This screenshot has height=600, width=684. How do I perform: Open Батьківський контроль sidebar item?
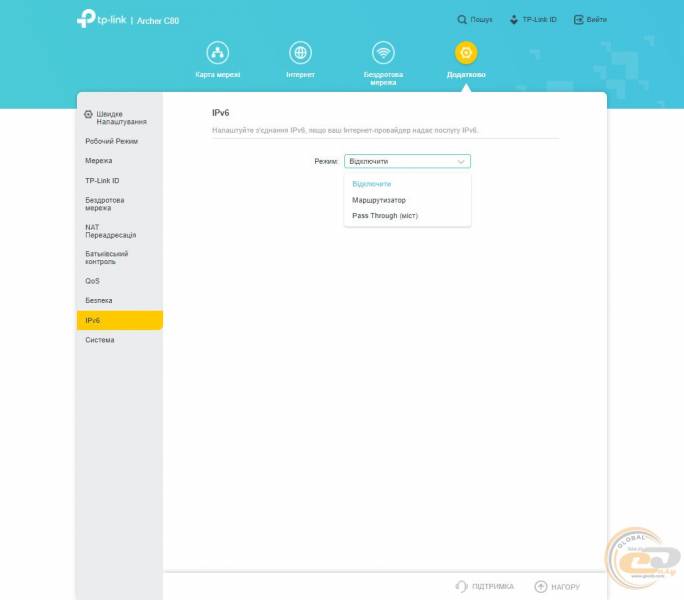coord(120,258)
